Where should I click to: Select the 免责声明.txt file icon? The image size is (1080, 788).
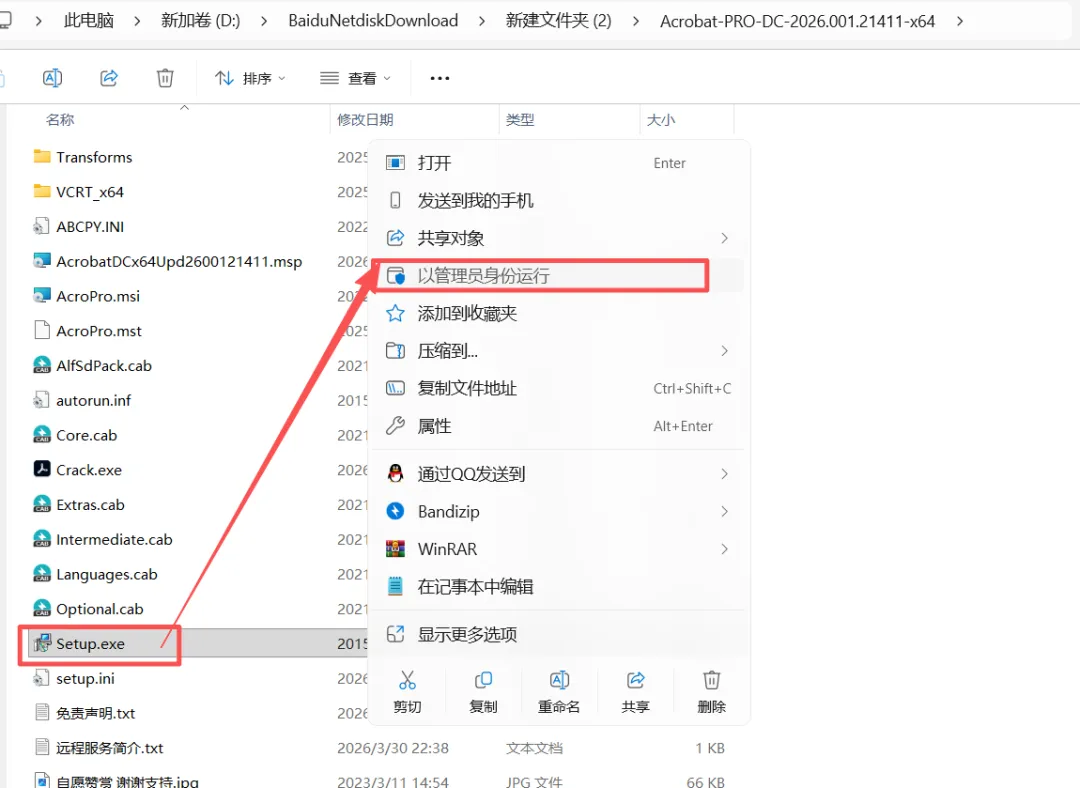click(x=42, y=712)
